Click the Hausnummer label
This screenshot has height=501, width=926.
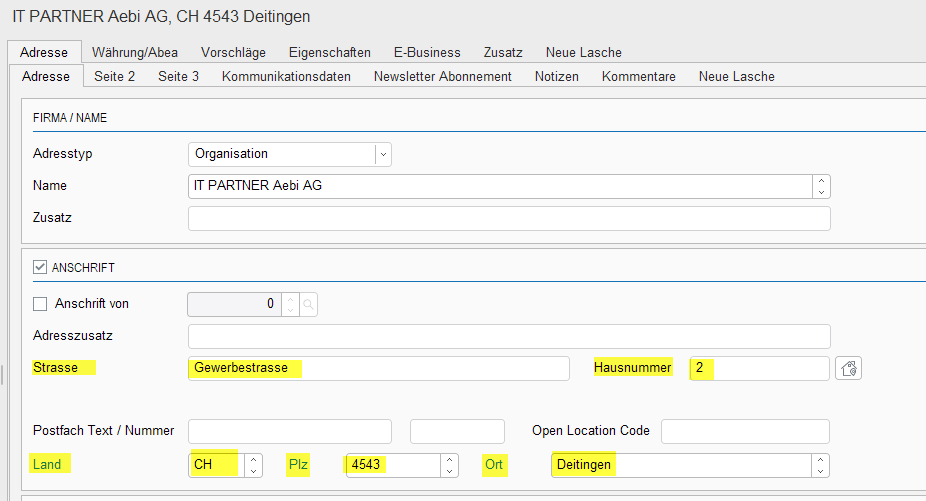tap(632, 367)
